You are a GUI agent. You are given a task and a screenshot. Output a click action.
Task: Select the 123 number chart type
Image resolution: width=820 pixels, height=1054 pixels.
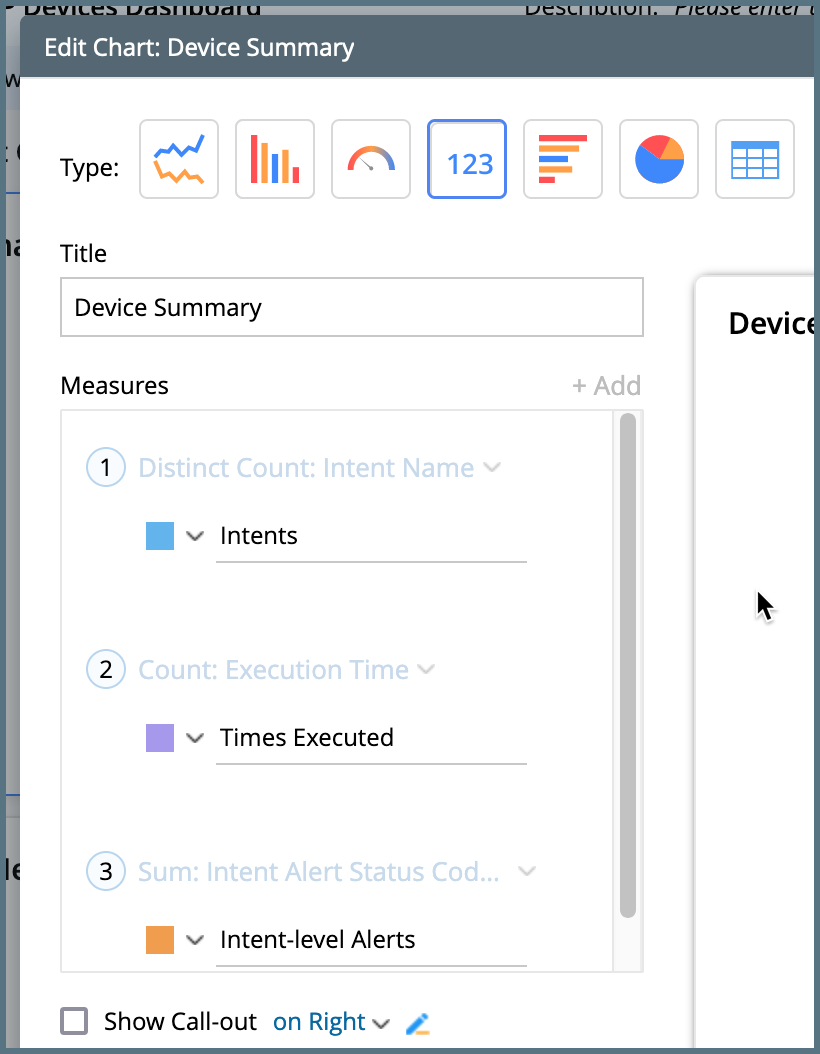click(x=467, y=160)
